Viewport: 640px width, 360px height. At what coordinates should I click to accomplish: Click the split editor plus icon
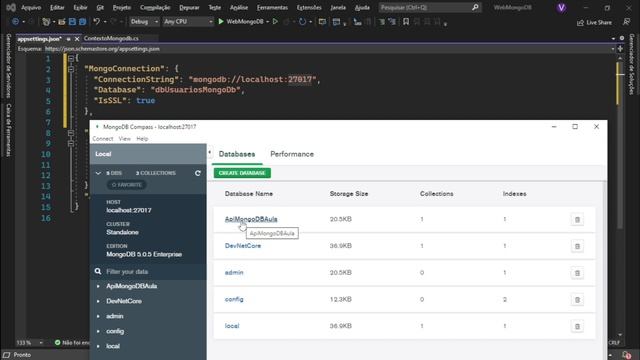pos(620,49)
